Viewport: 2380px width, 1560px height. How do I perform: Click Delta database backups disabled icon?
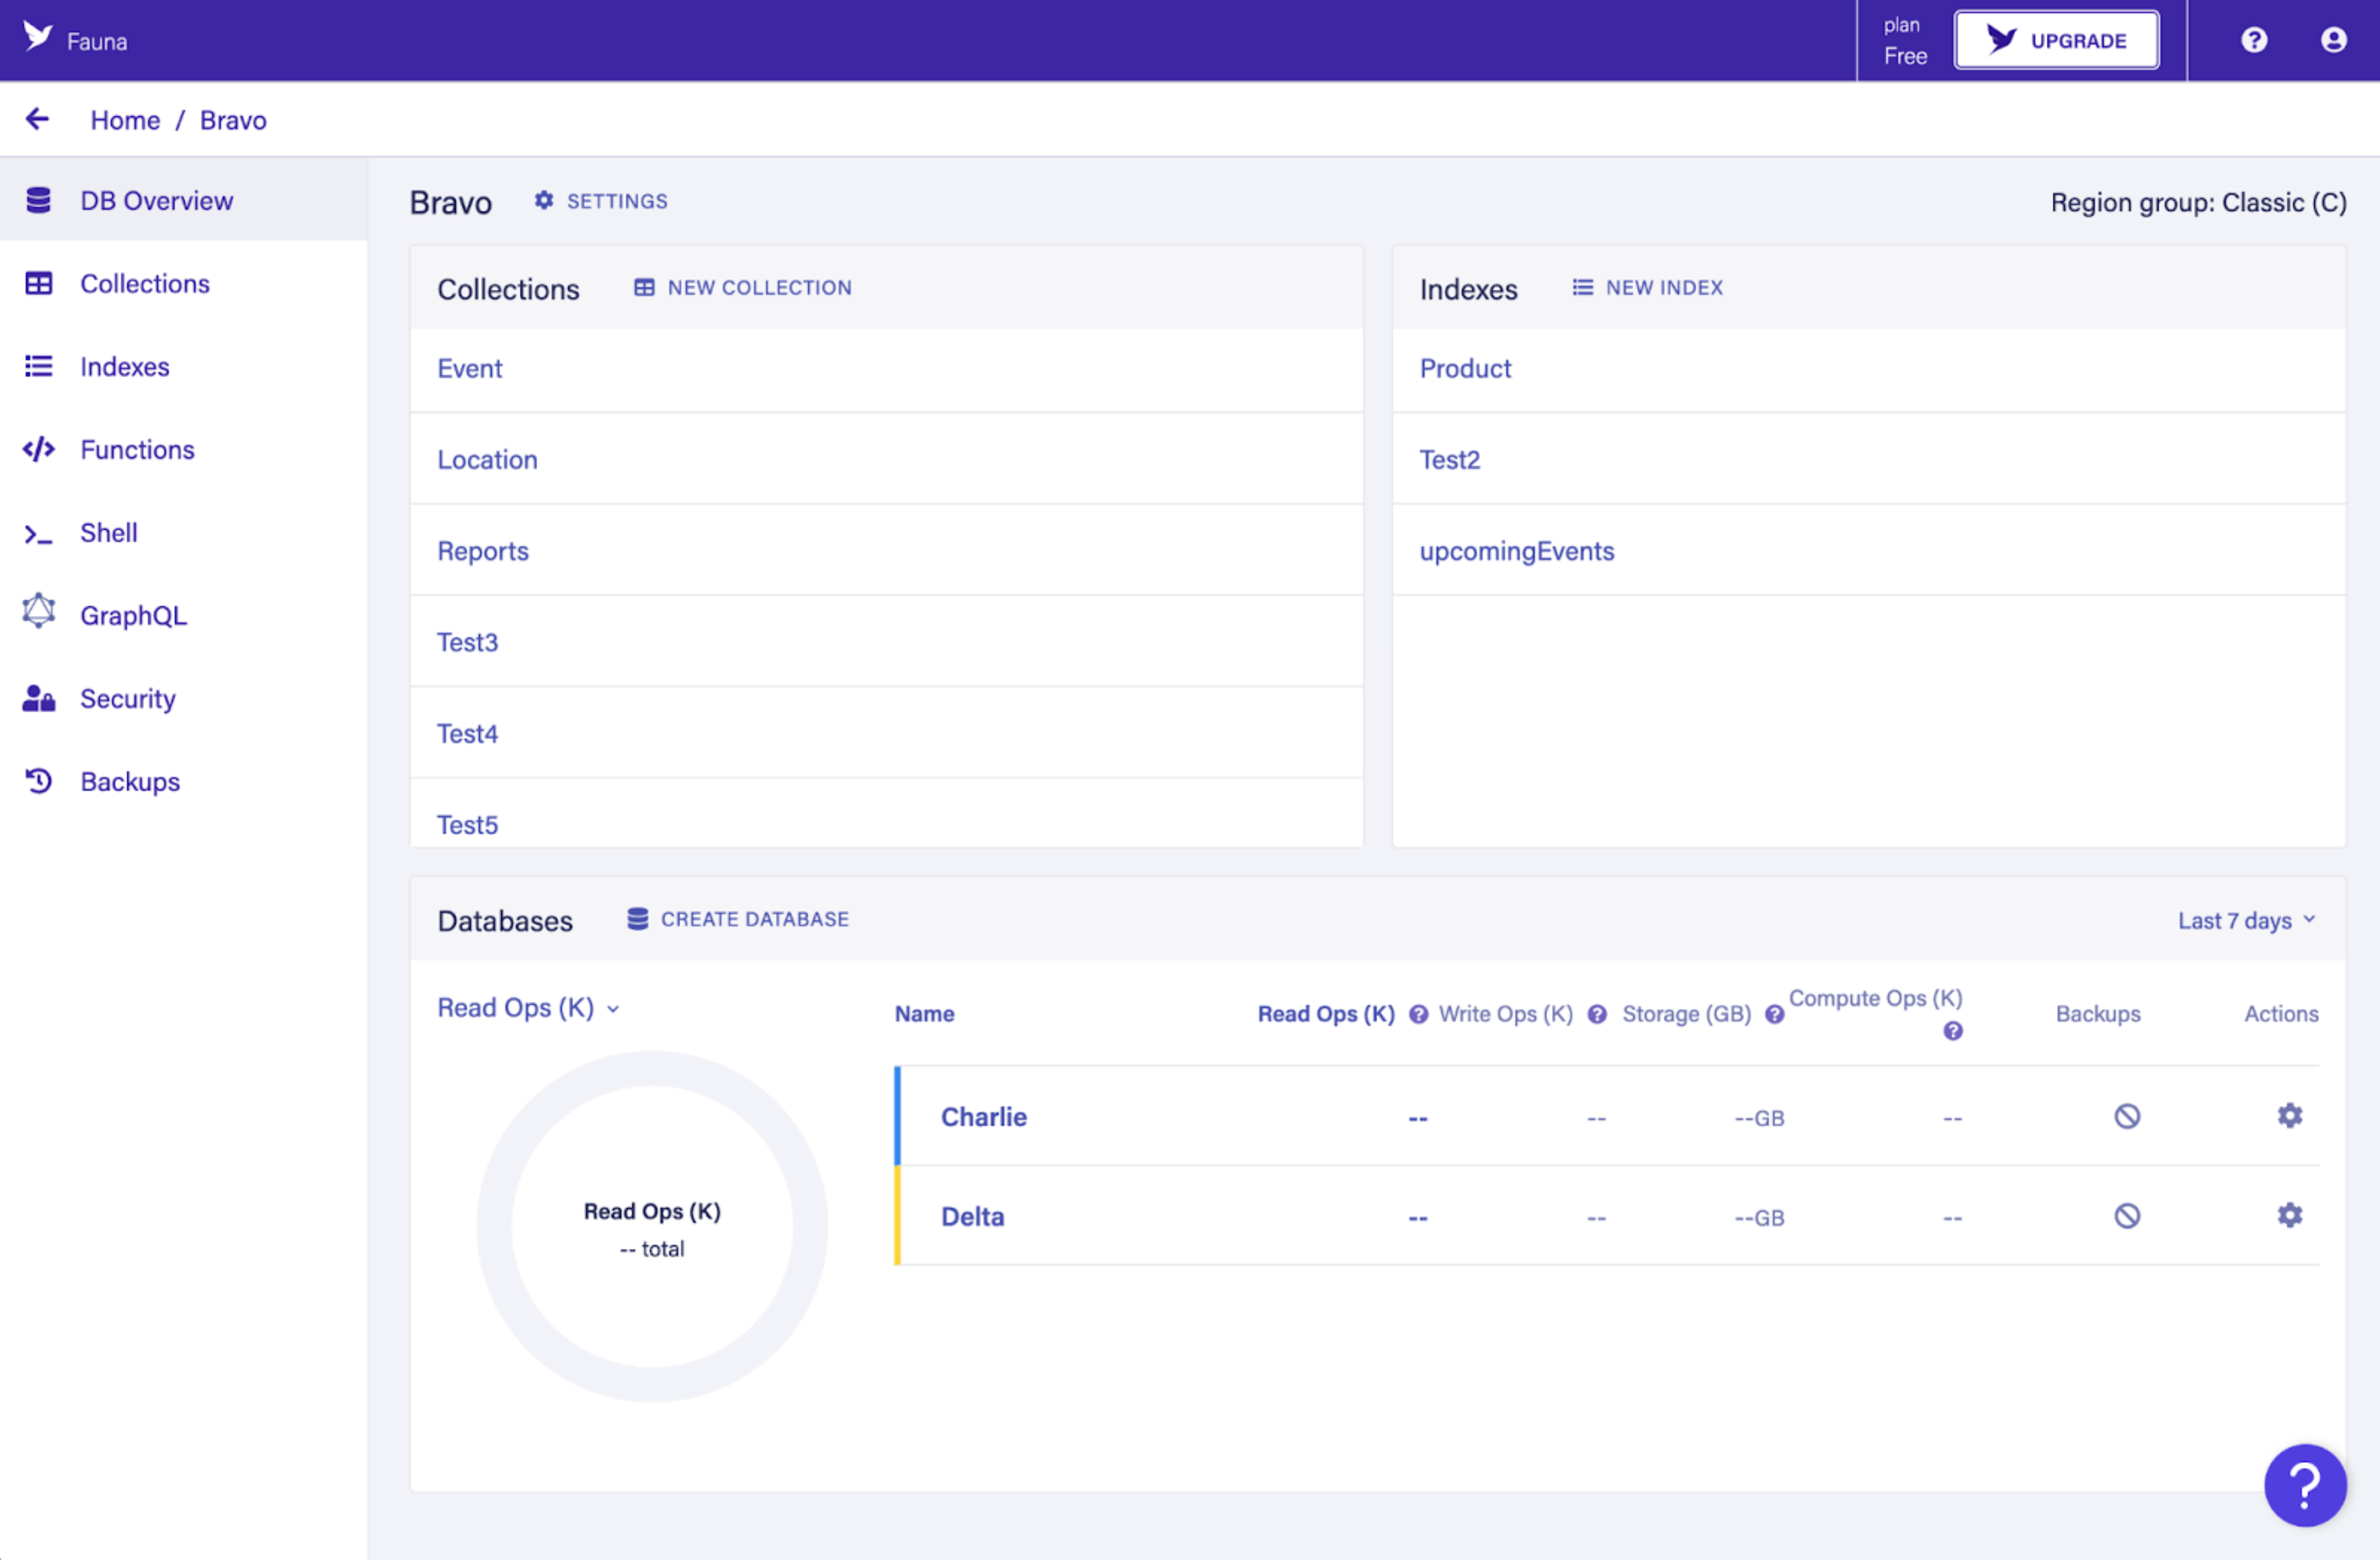2127,1216
